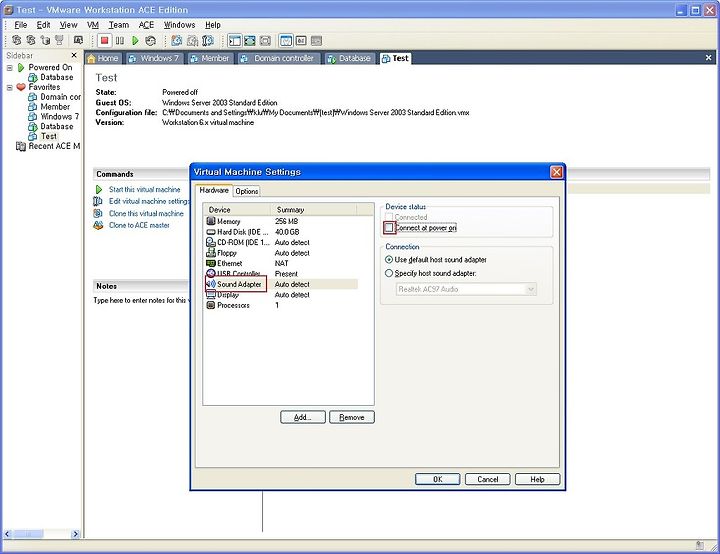Click the Appliance view toolbar icon
This screenshot has height=554, width=720.
pos(316,41)
